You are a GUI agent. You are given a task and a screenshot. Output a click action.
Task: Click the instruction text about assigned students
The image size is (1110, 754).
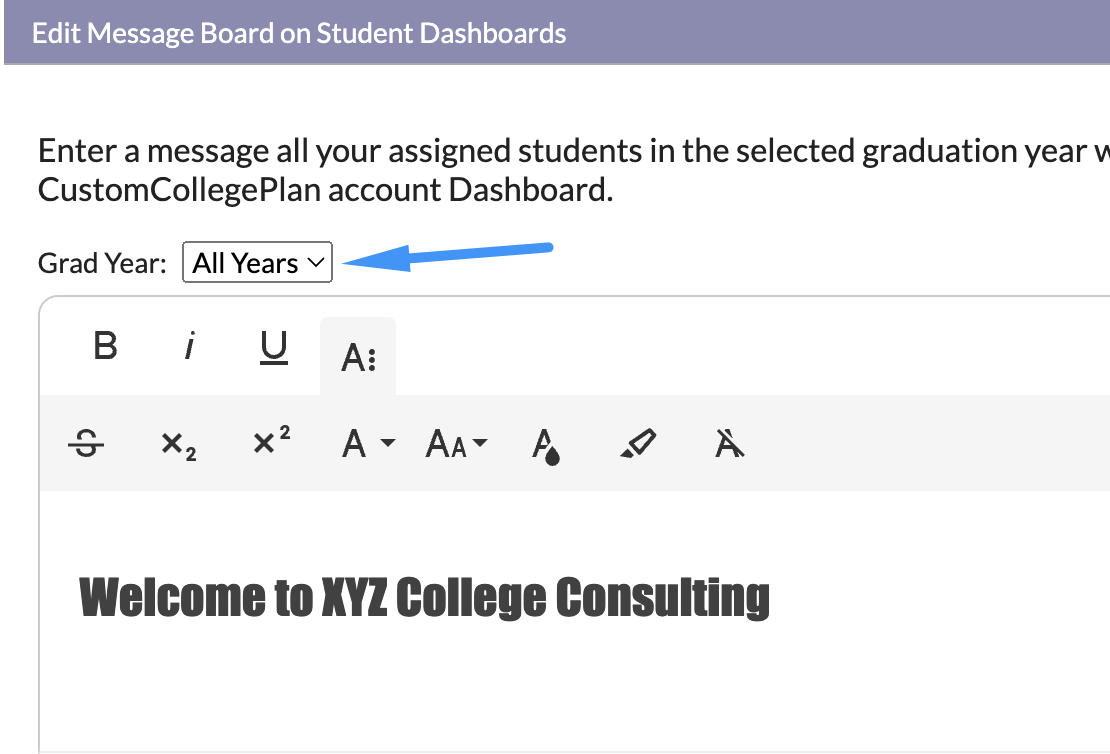click(x=573, y=170)
